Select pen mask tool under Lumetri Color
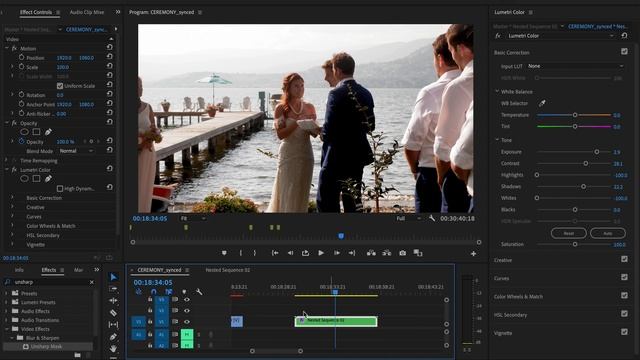The height and width of the screenshot is (360, 640). [48, 179]
